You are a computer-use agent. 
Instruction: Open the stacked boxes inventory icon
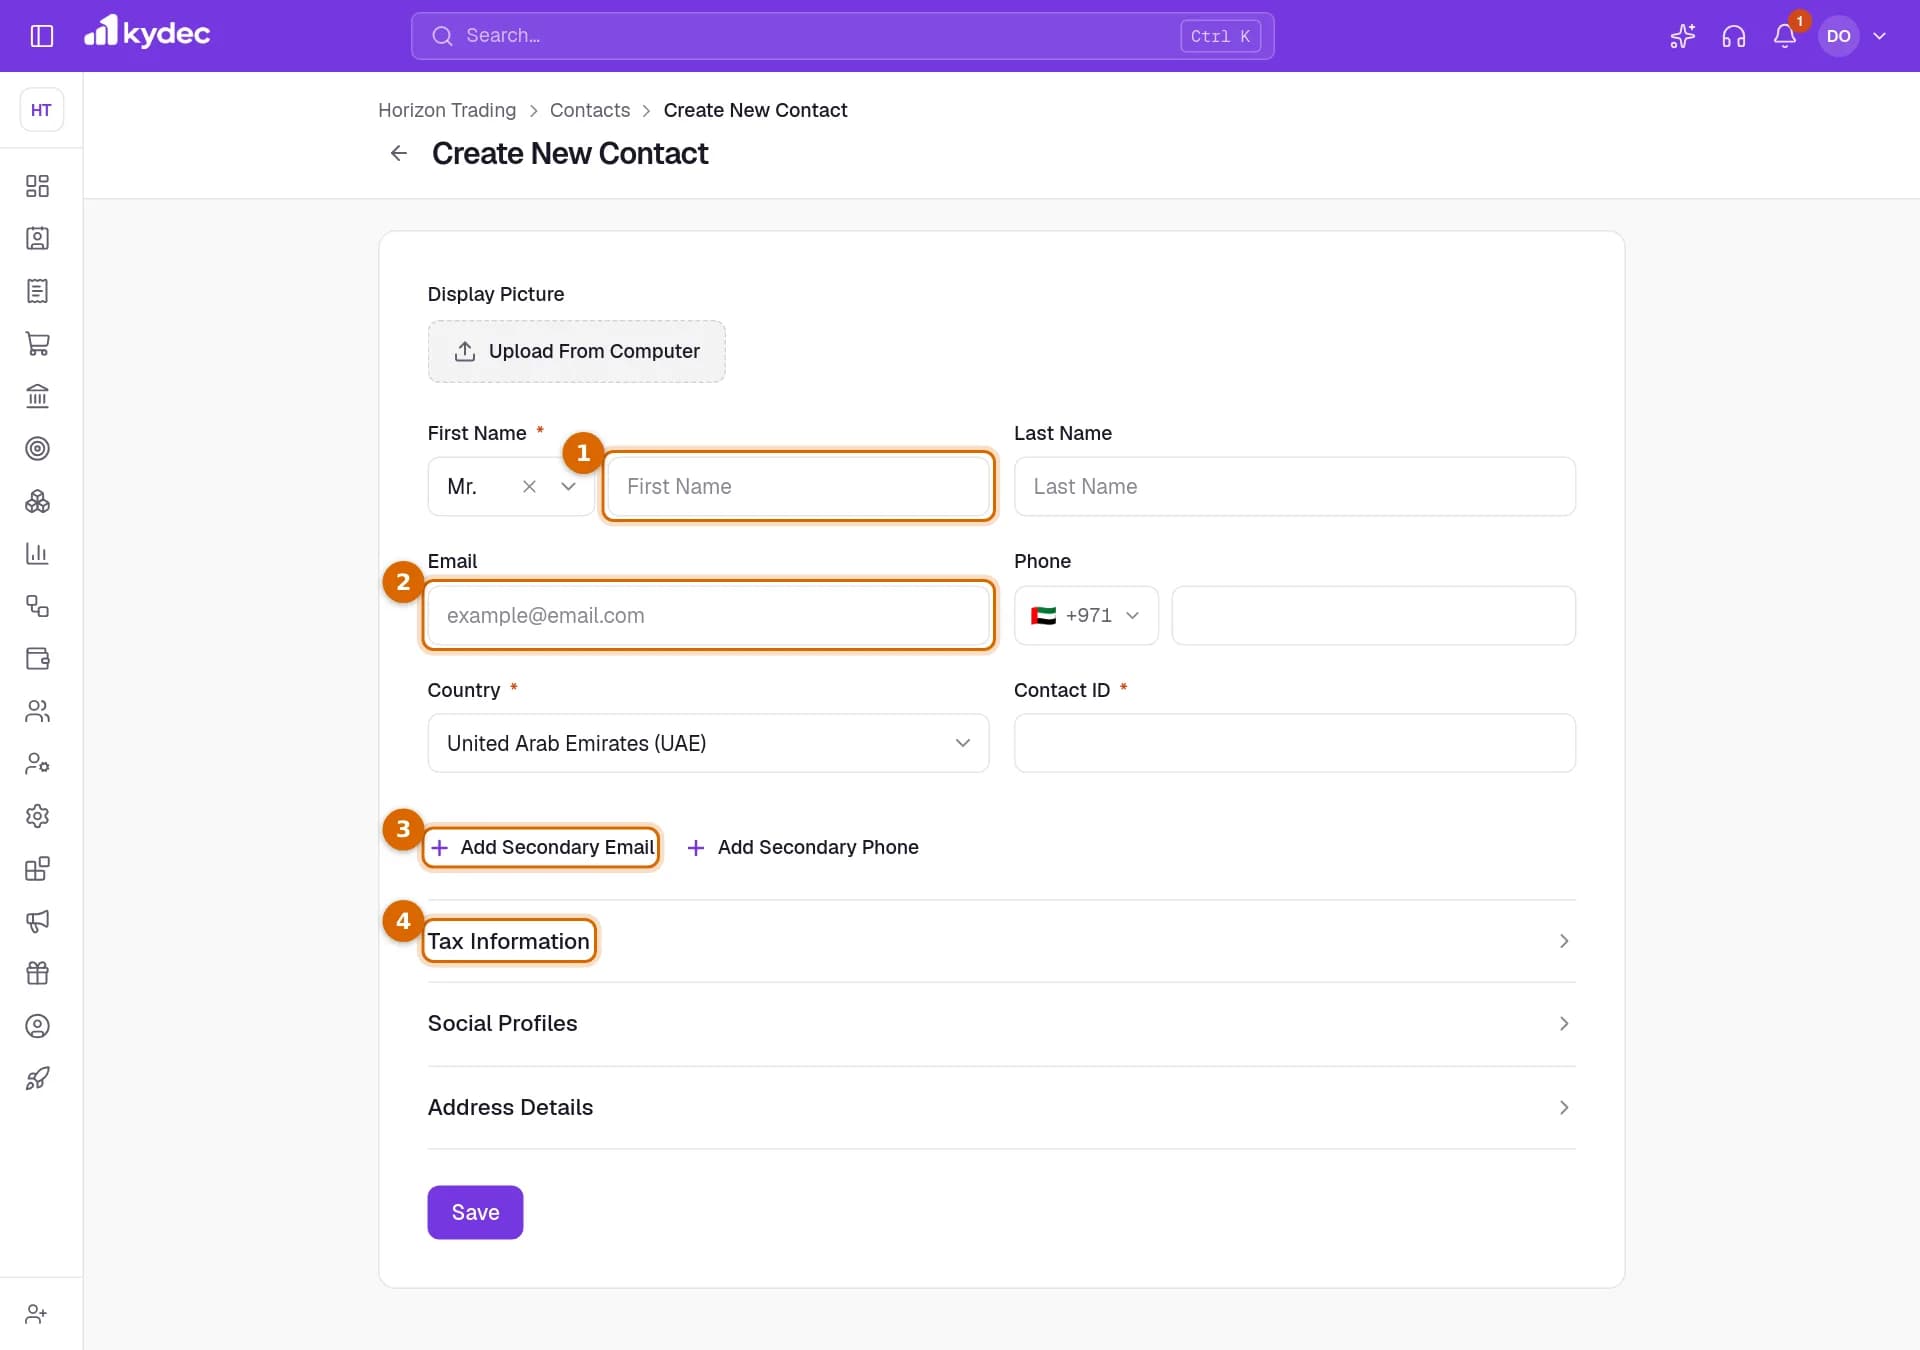point(37,501)
